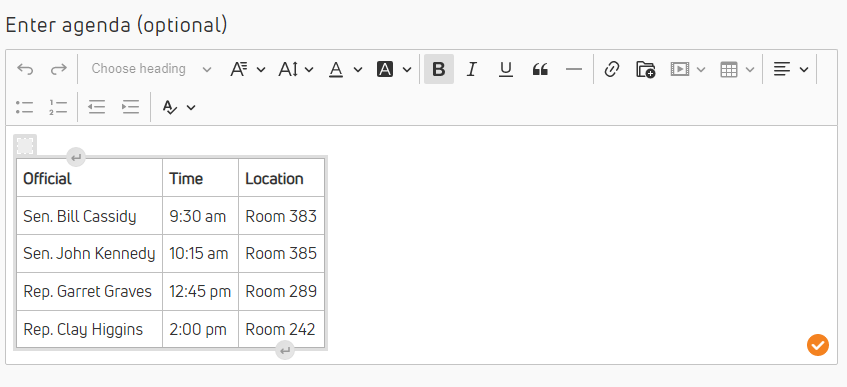847x387 pixels.
Task: Click the 2:00 pm cell
Action: (x=200, y=329)
